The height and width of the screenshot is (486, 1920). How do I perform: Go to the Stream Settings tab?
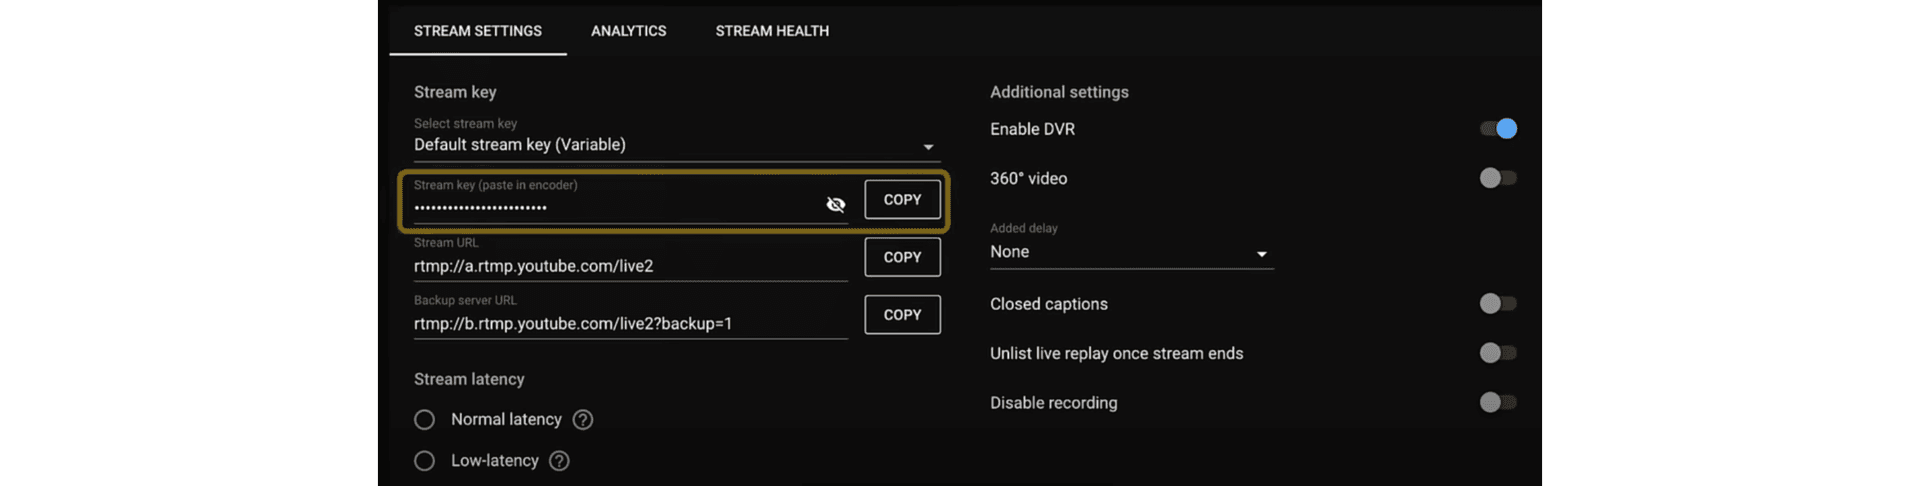pos(478,31)
